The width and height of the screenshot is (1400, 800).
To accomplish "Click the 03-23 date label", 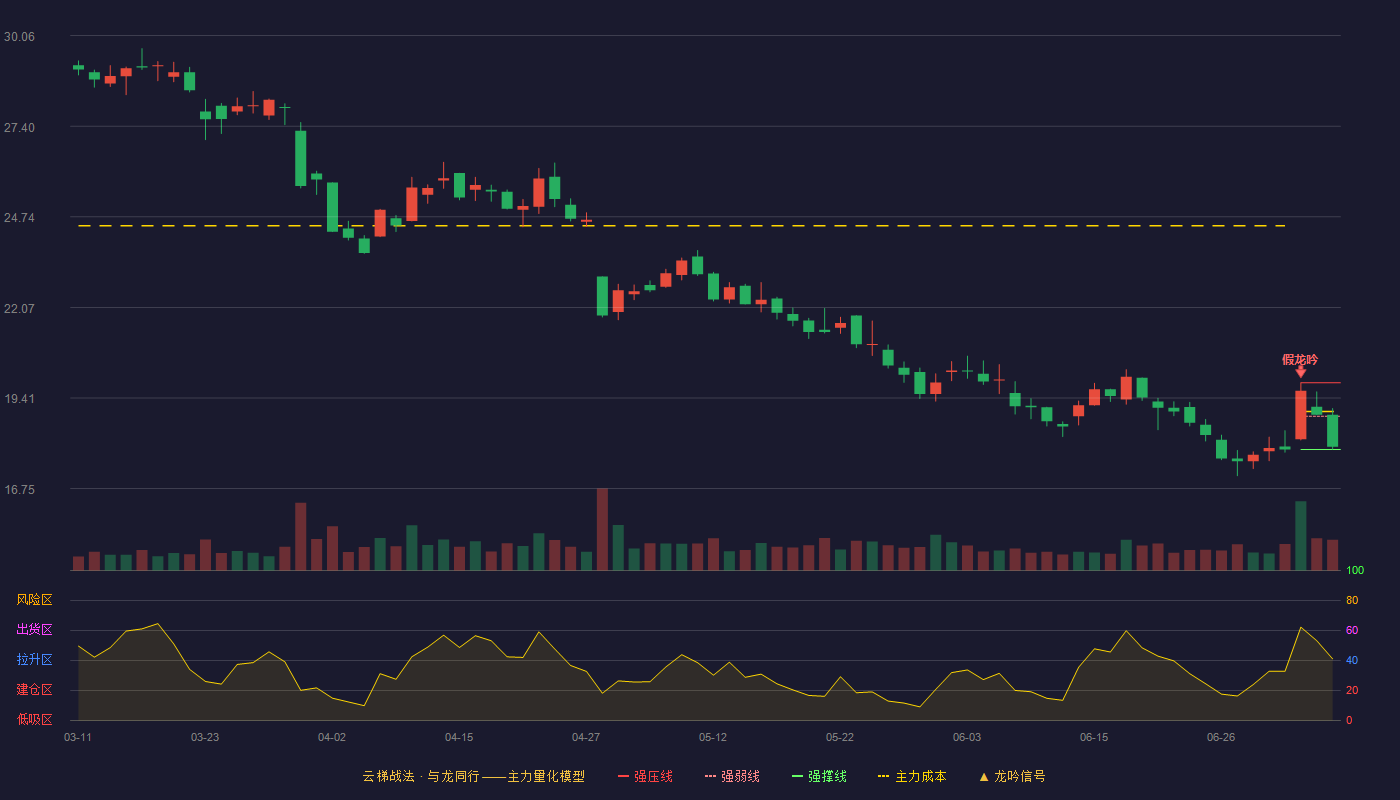I will pos(205,737).
